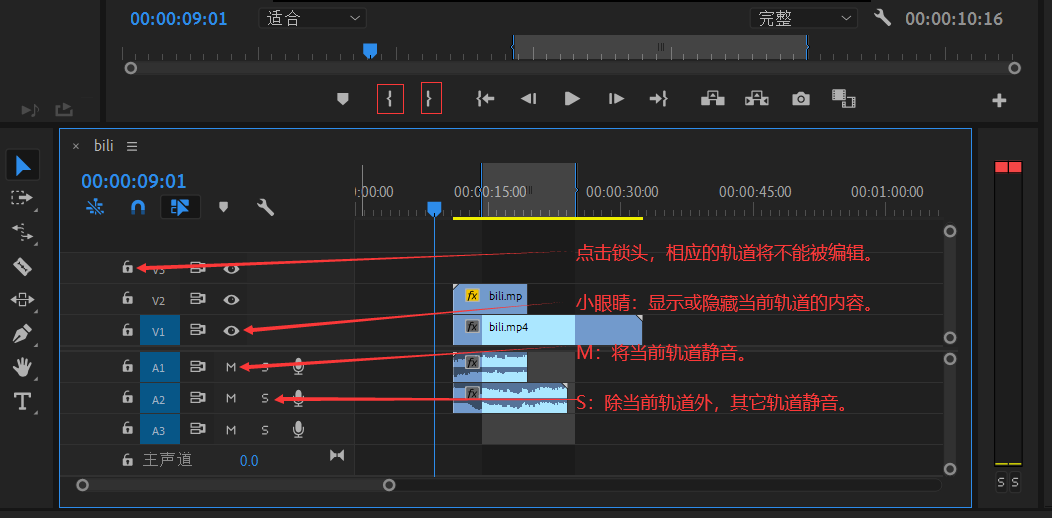Lock the A1 track
The height and width of the screenshot is (518, 1052).
pyautogui.click(x=127, y=366)
